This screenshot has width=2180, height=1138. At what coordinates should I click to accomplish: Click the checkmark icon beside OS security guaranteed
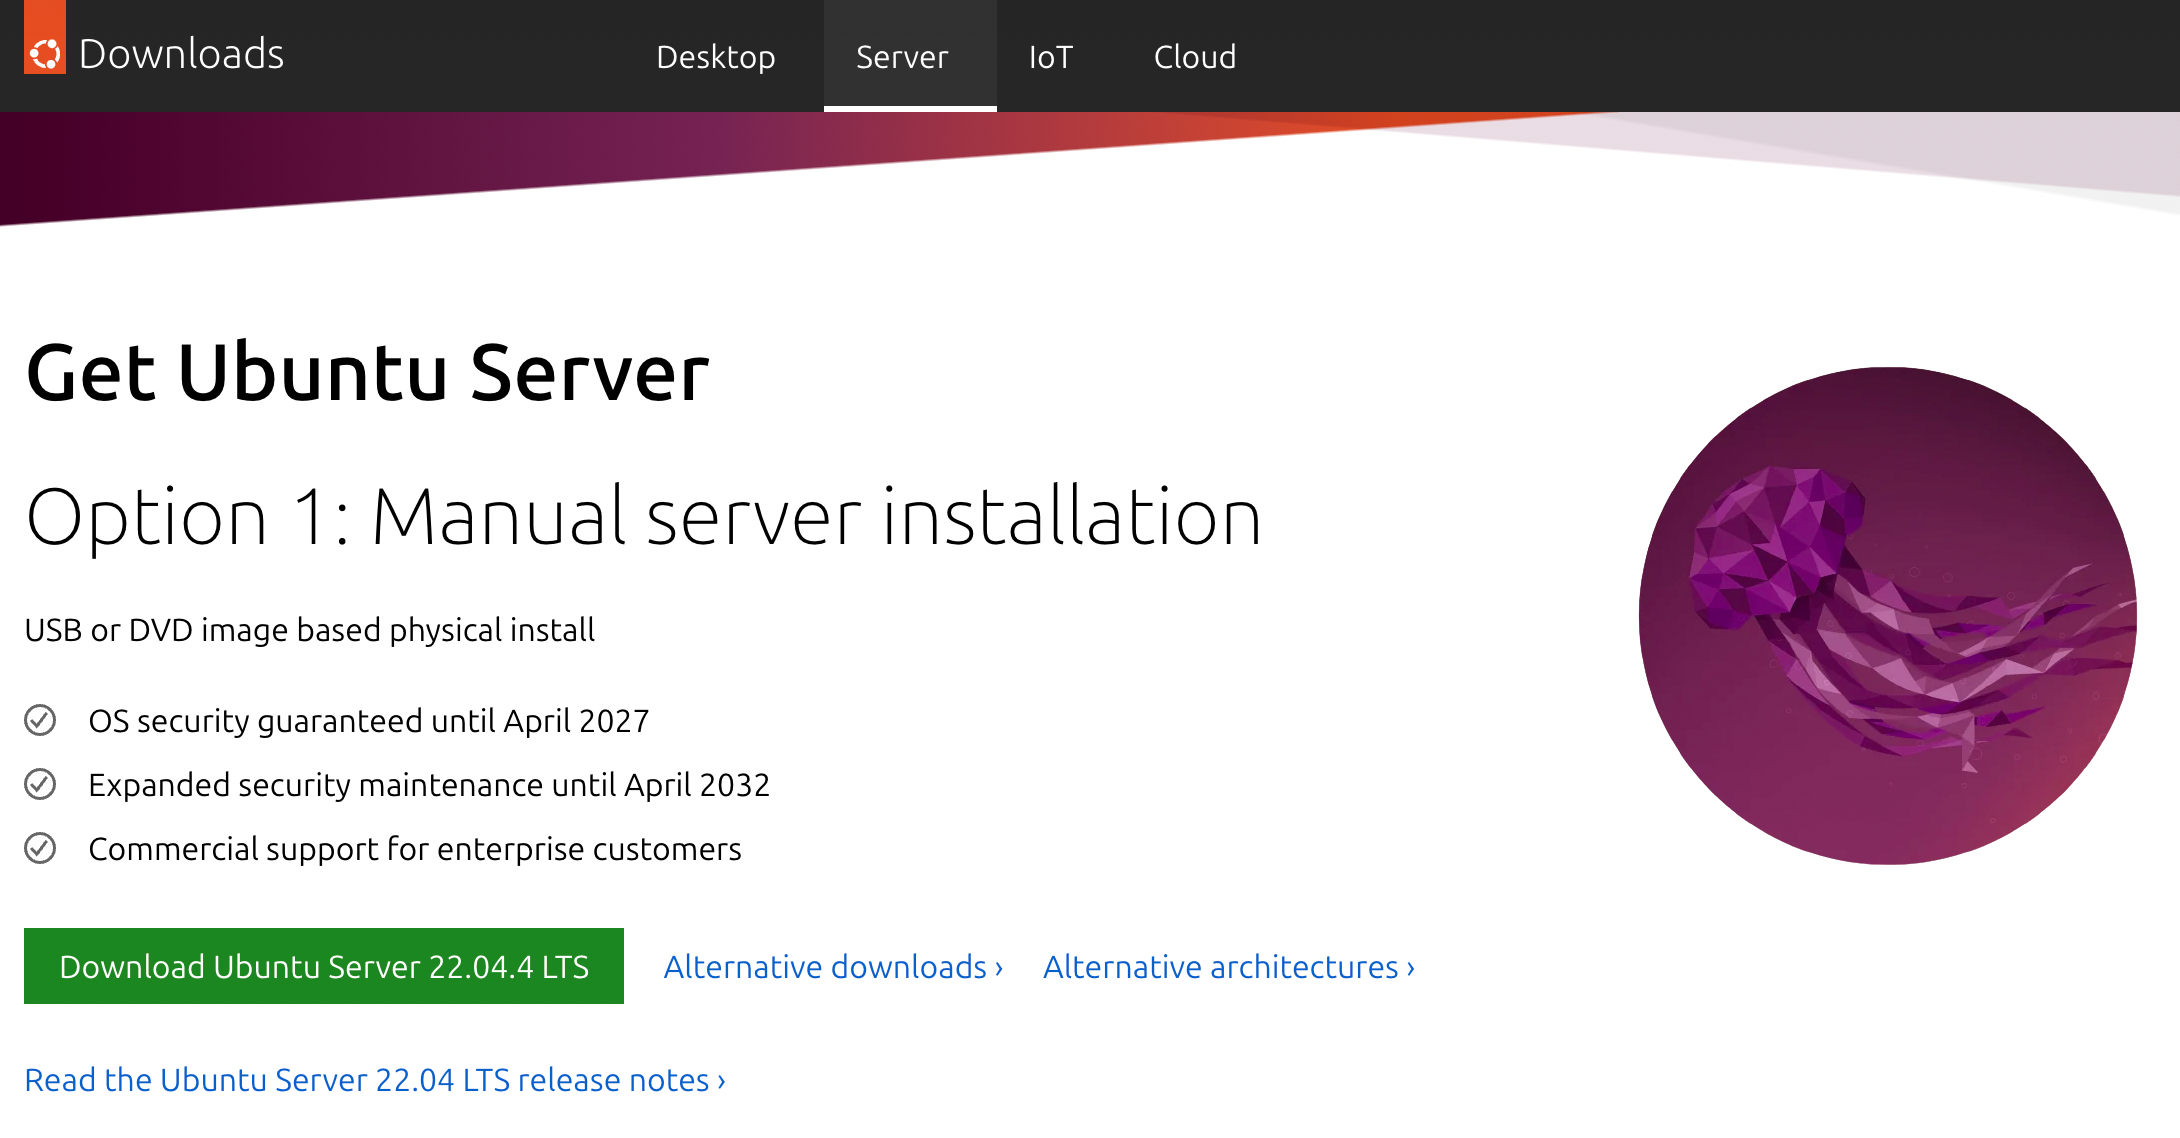tap(40, 720)
